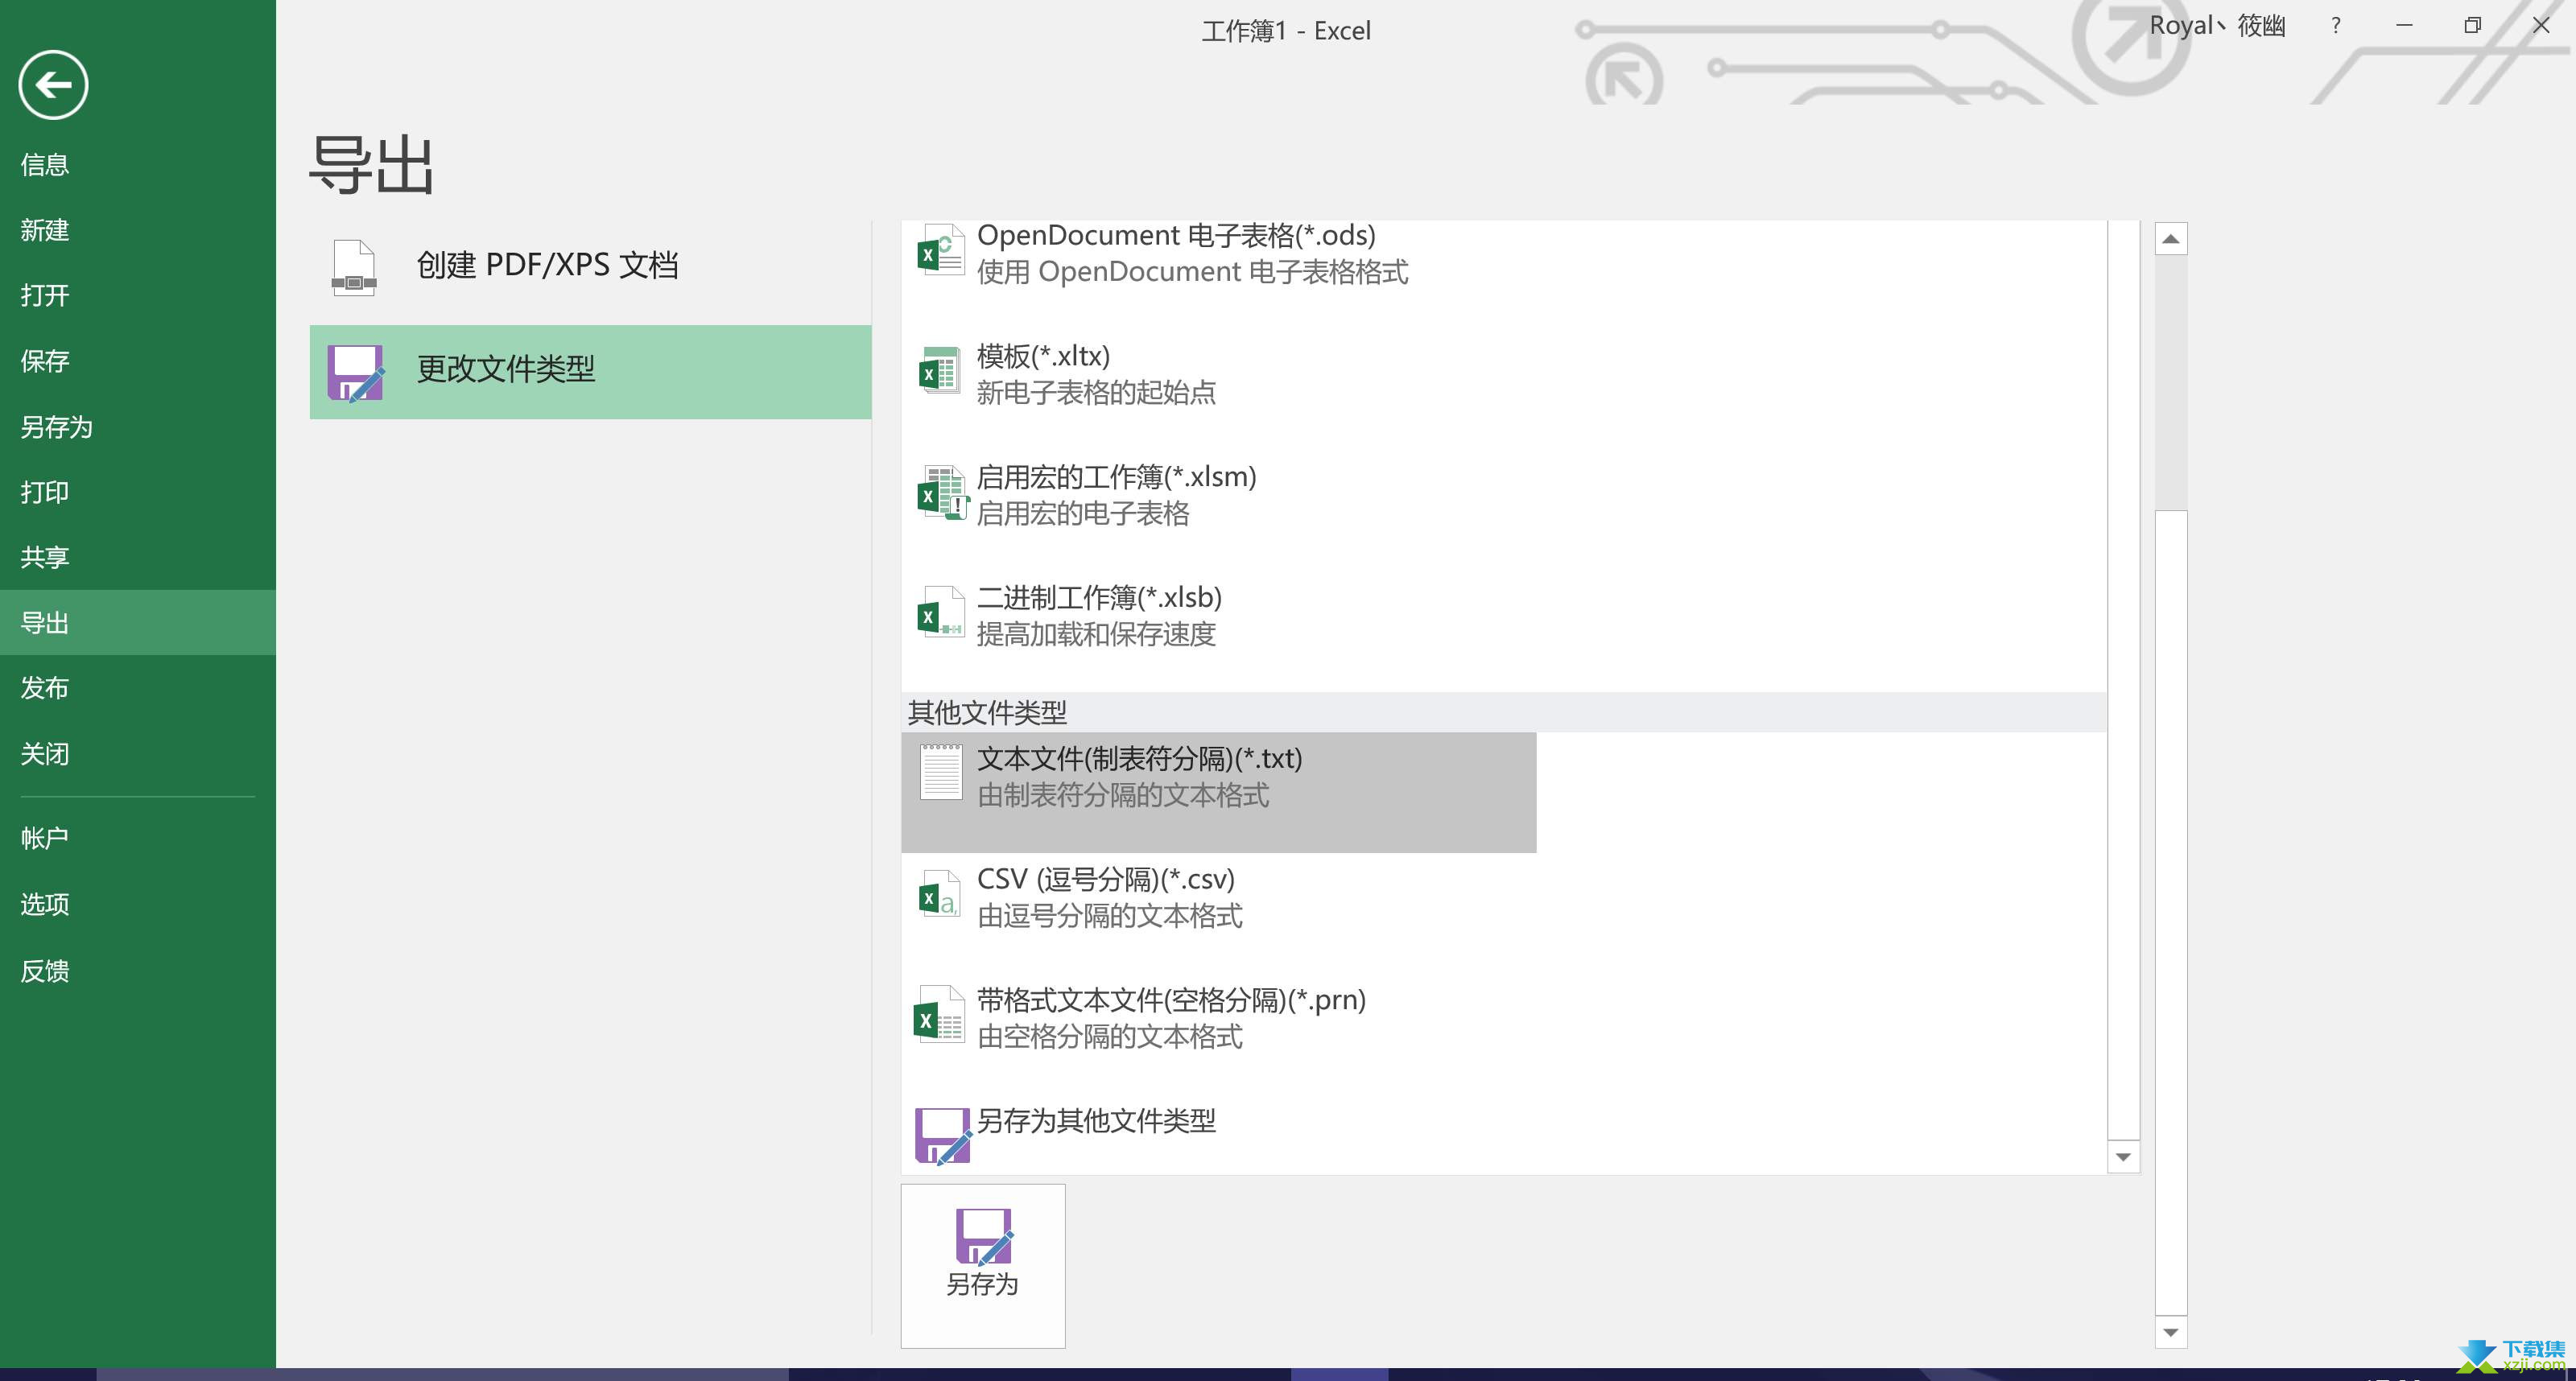
Task: Click the OpenDocument spreadsheet file icon
Action: [941, 251]
